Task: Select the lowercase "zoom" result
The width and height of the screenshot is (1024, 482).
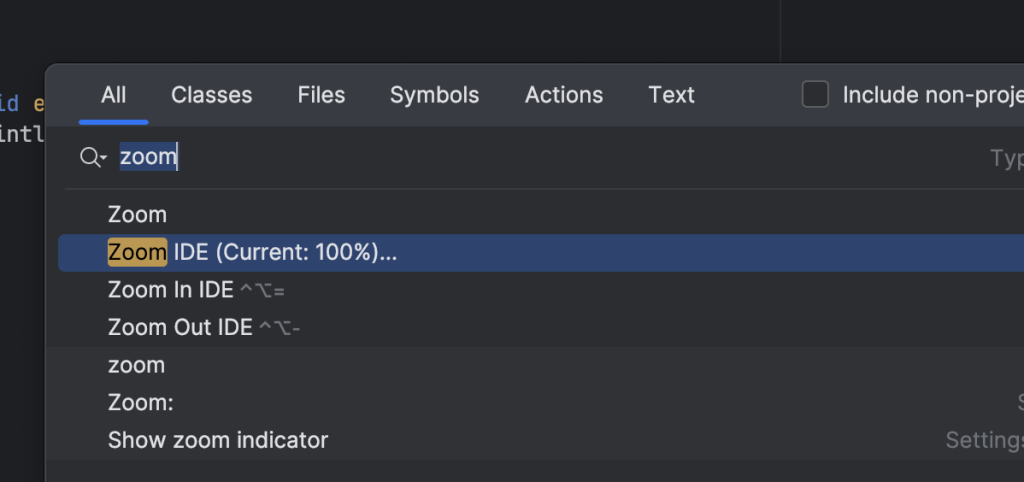Action: tap(137, 365)
